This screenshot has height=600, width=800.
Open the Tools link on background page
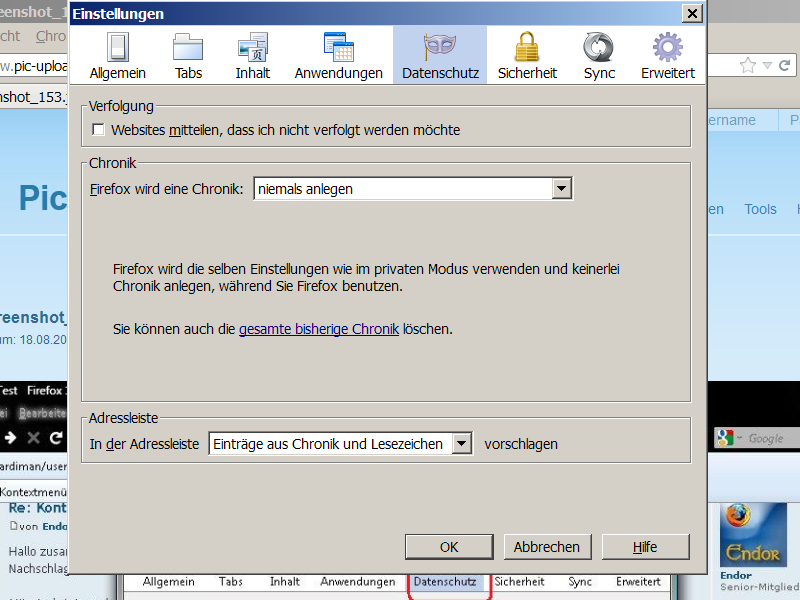pyautogui.click(x=760, y=209)
